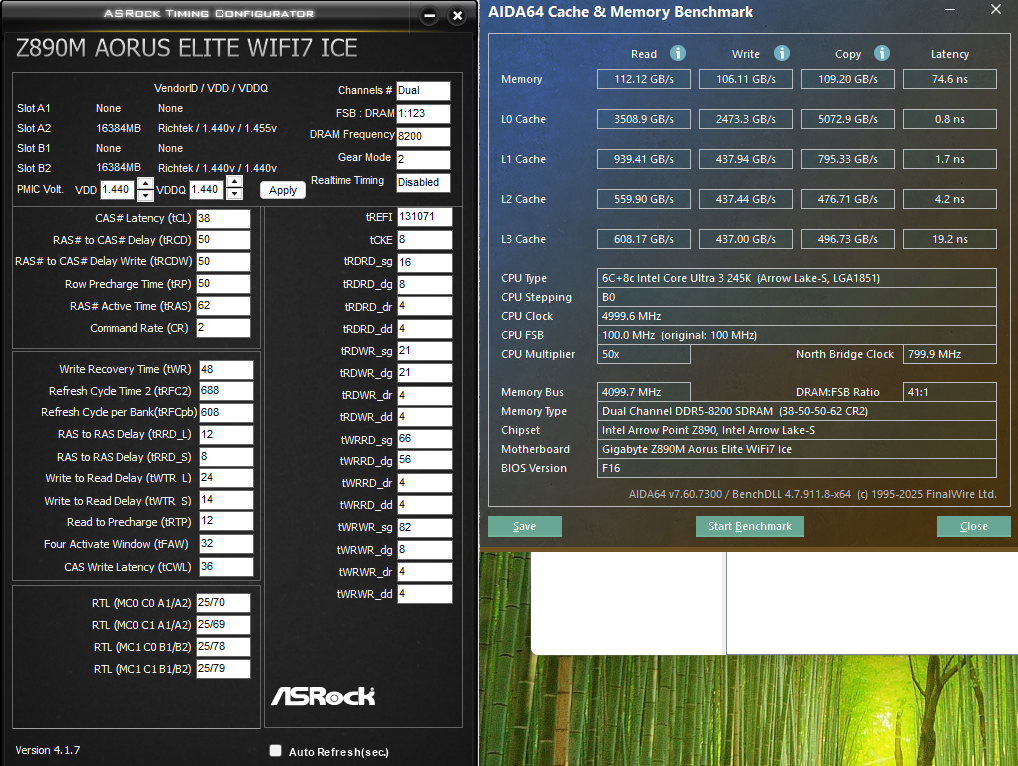Click the tRRD_L value field
The width and height of the screenshot is (1018, 766).
[226, 435]
